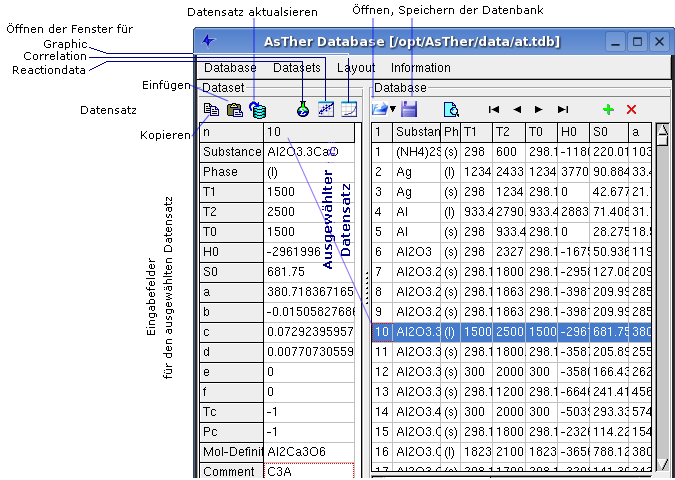Open the graphic window icon

coord(349,109)
